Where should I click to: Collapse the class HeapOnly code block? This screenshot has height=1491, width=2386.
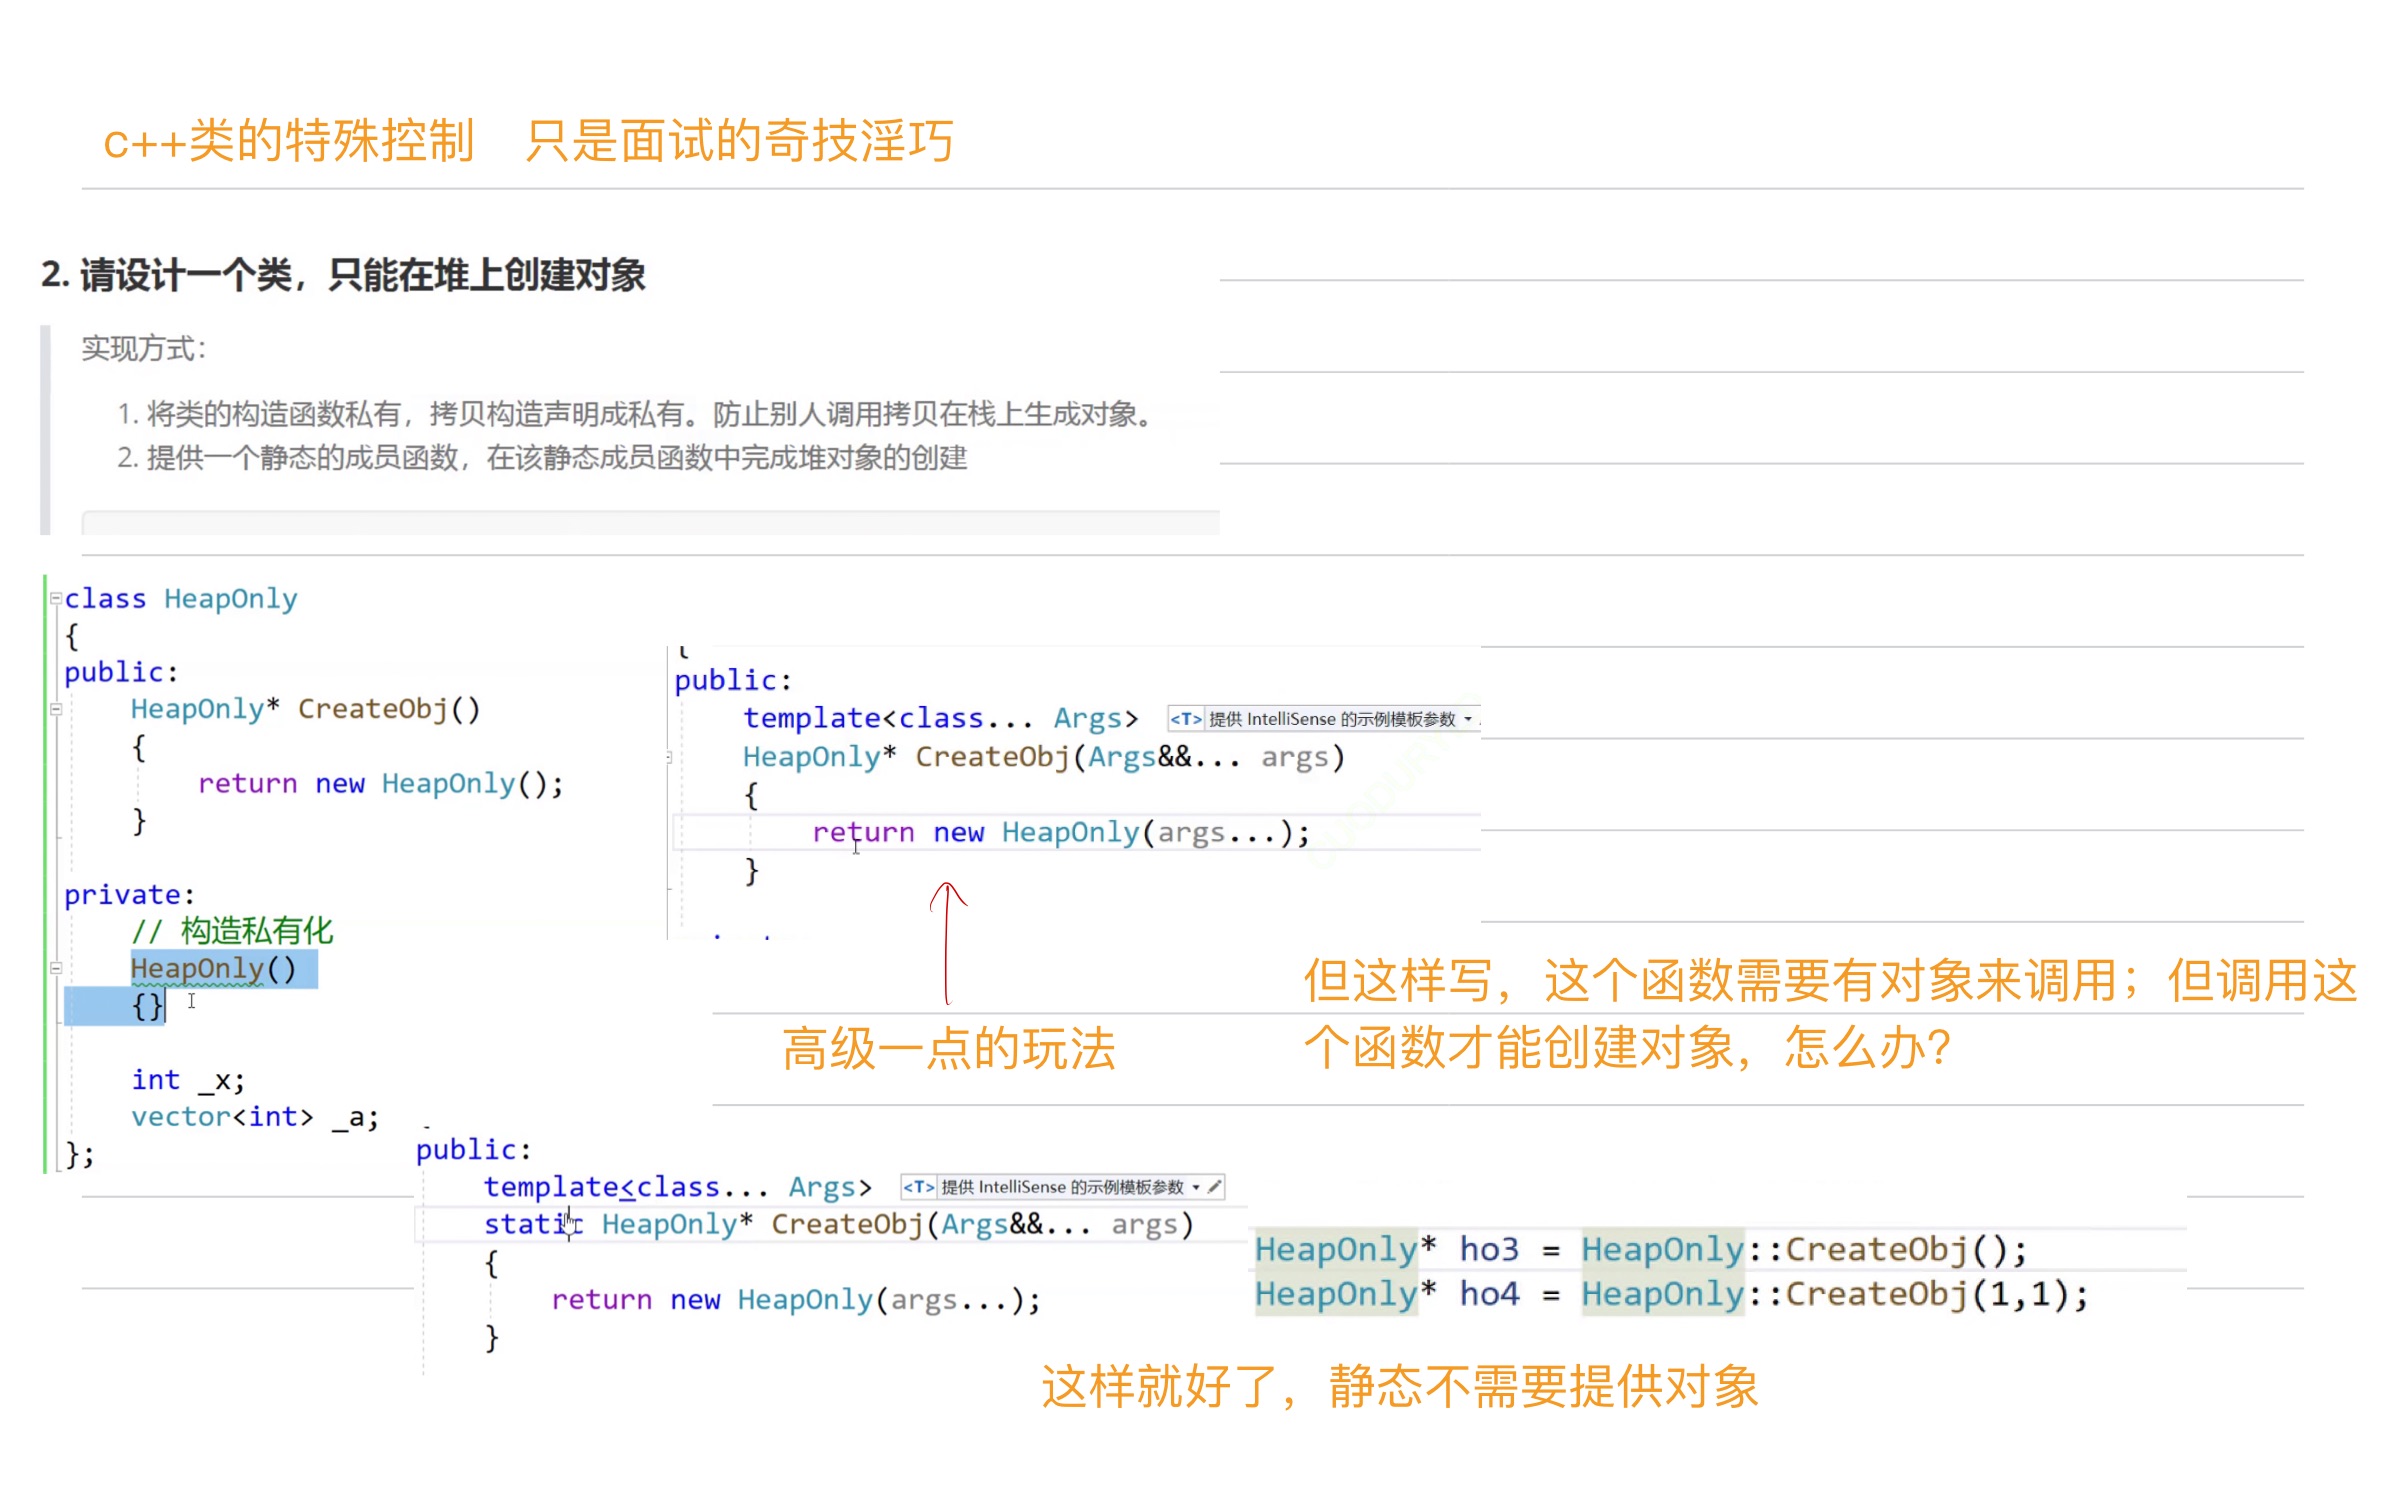click(56, 598)
